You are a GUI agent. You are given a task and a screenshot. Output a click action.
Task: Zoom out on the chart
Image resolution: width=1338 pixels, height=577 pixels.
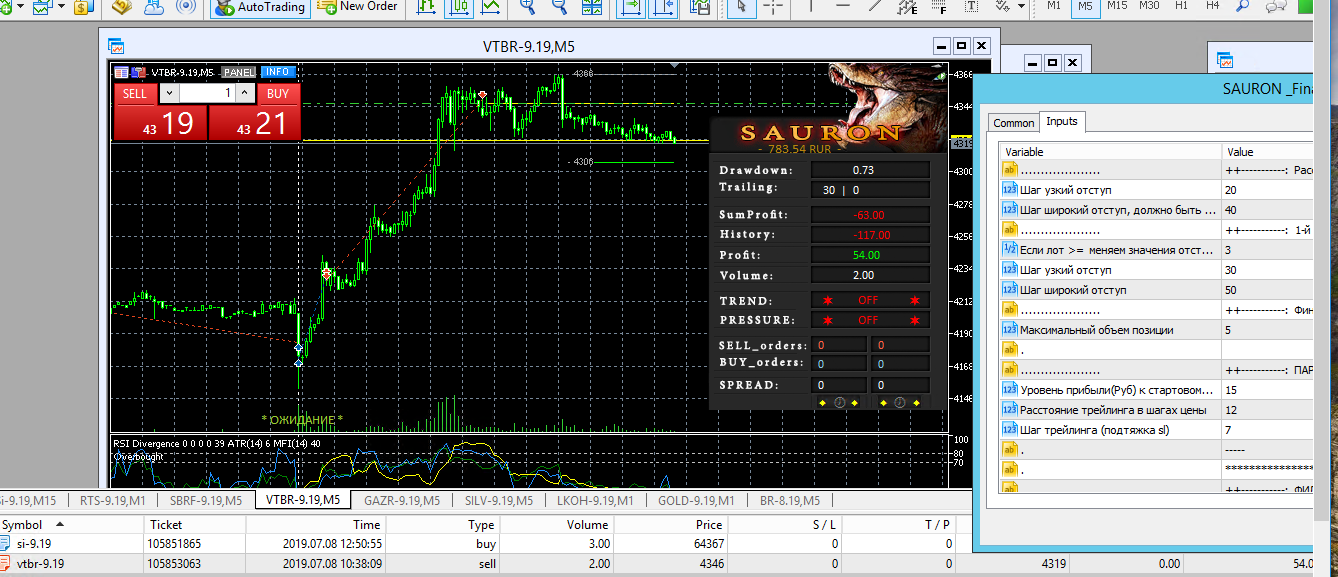point(560,7)
